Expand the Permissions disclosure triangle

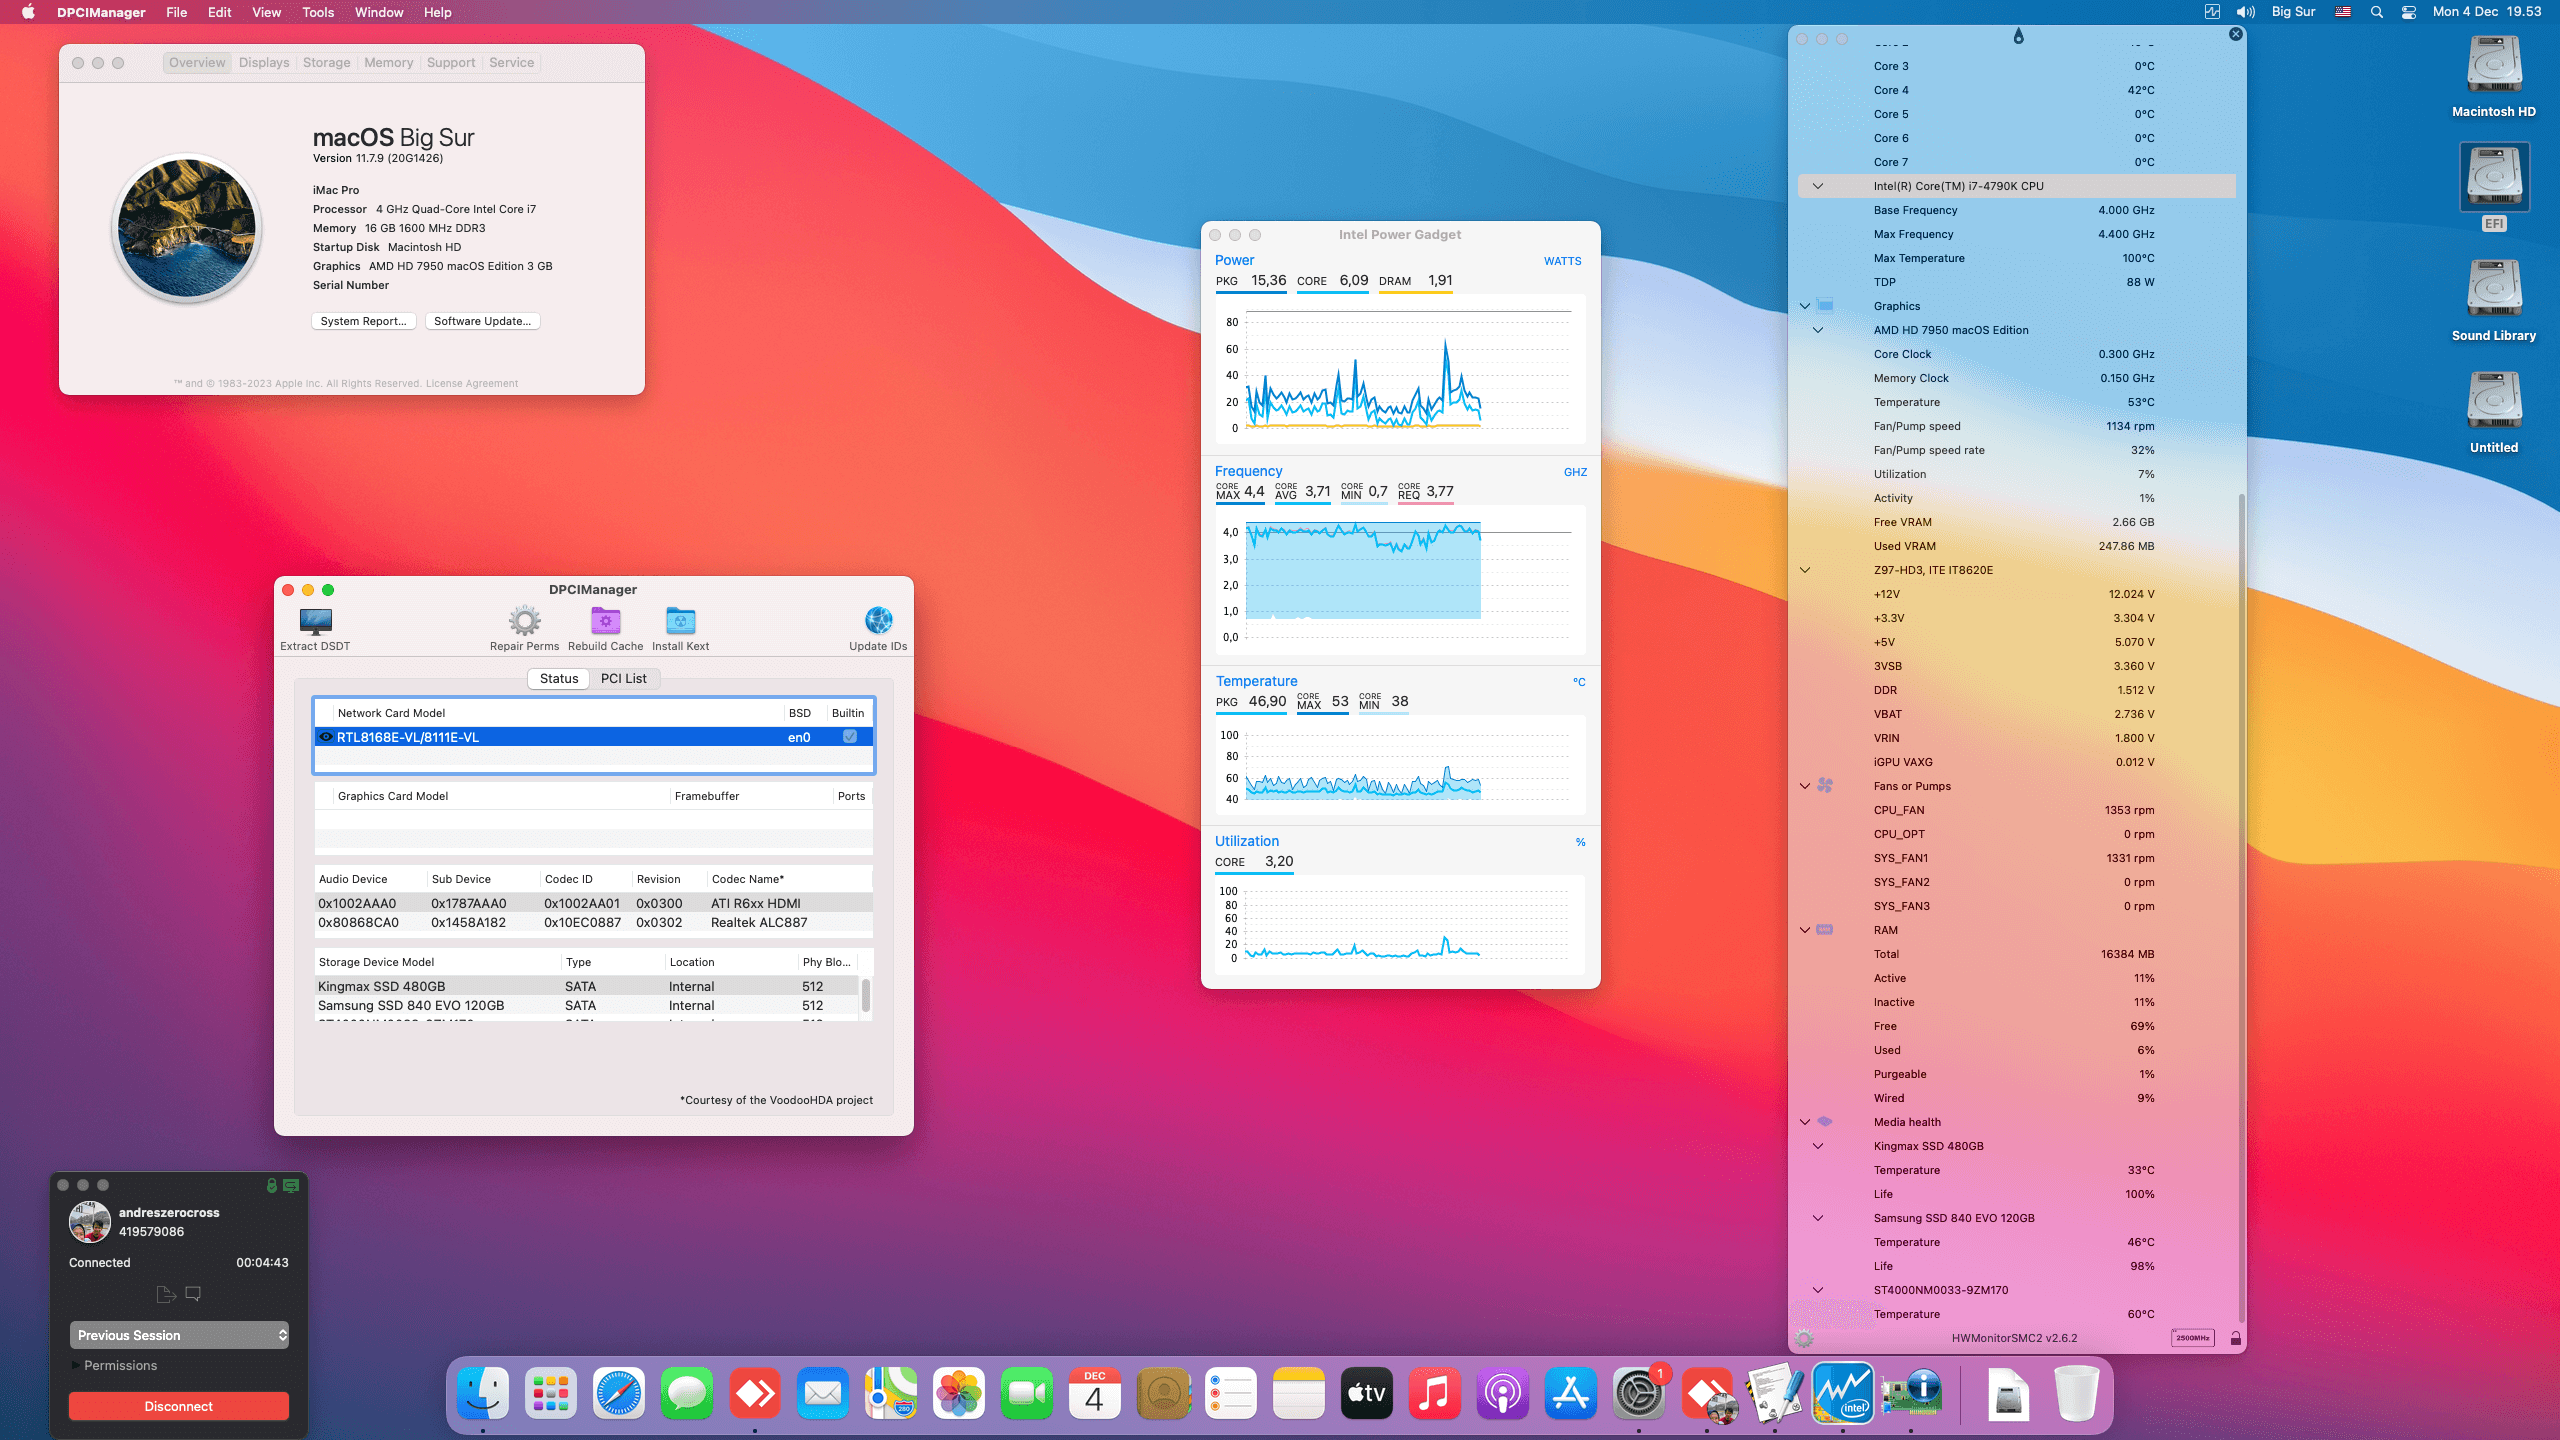(x=75, y=1365)
